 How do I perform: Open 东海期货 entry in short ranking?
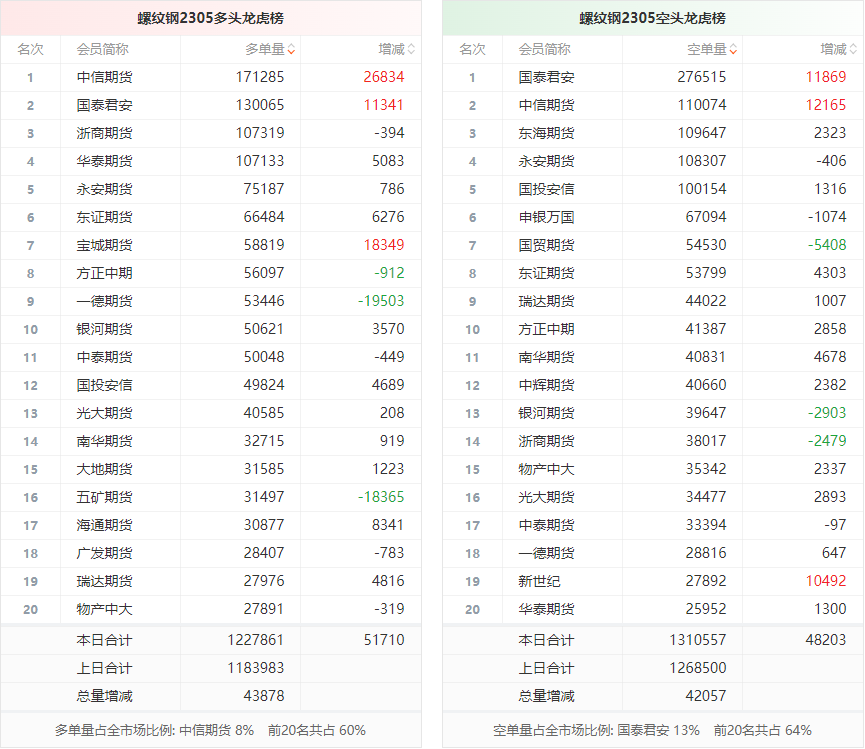pyautogui.click(x=546, y=133)
